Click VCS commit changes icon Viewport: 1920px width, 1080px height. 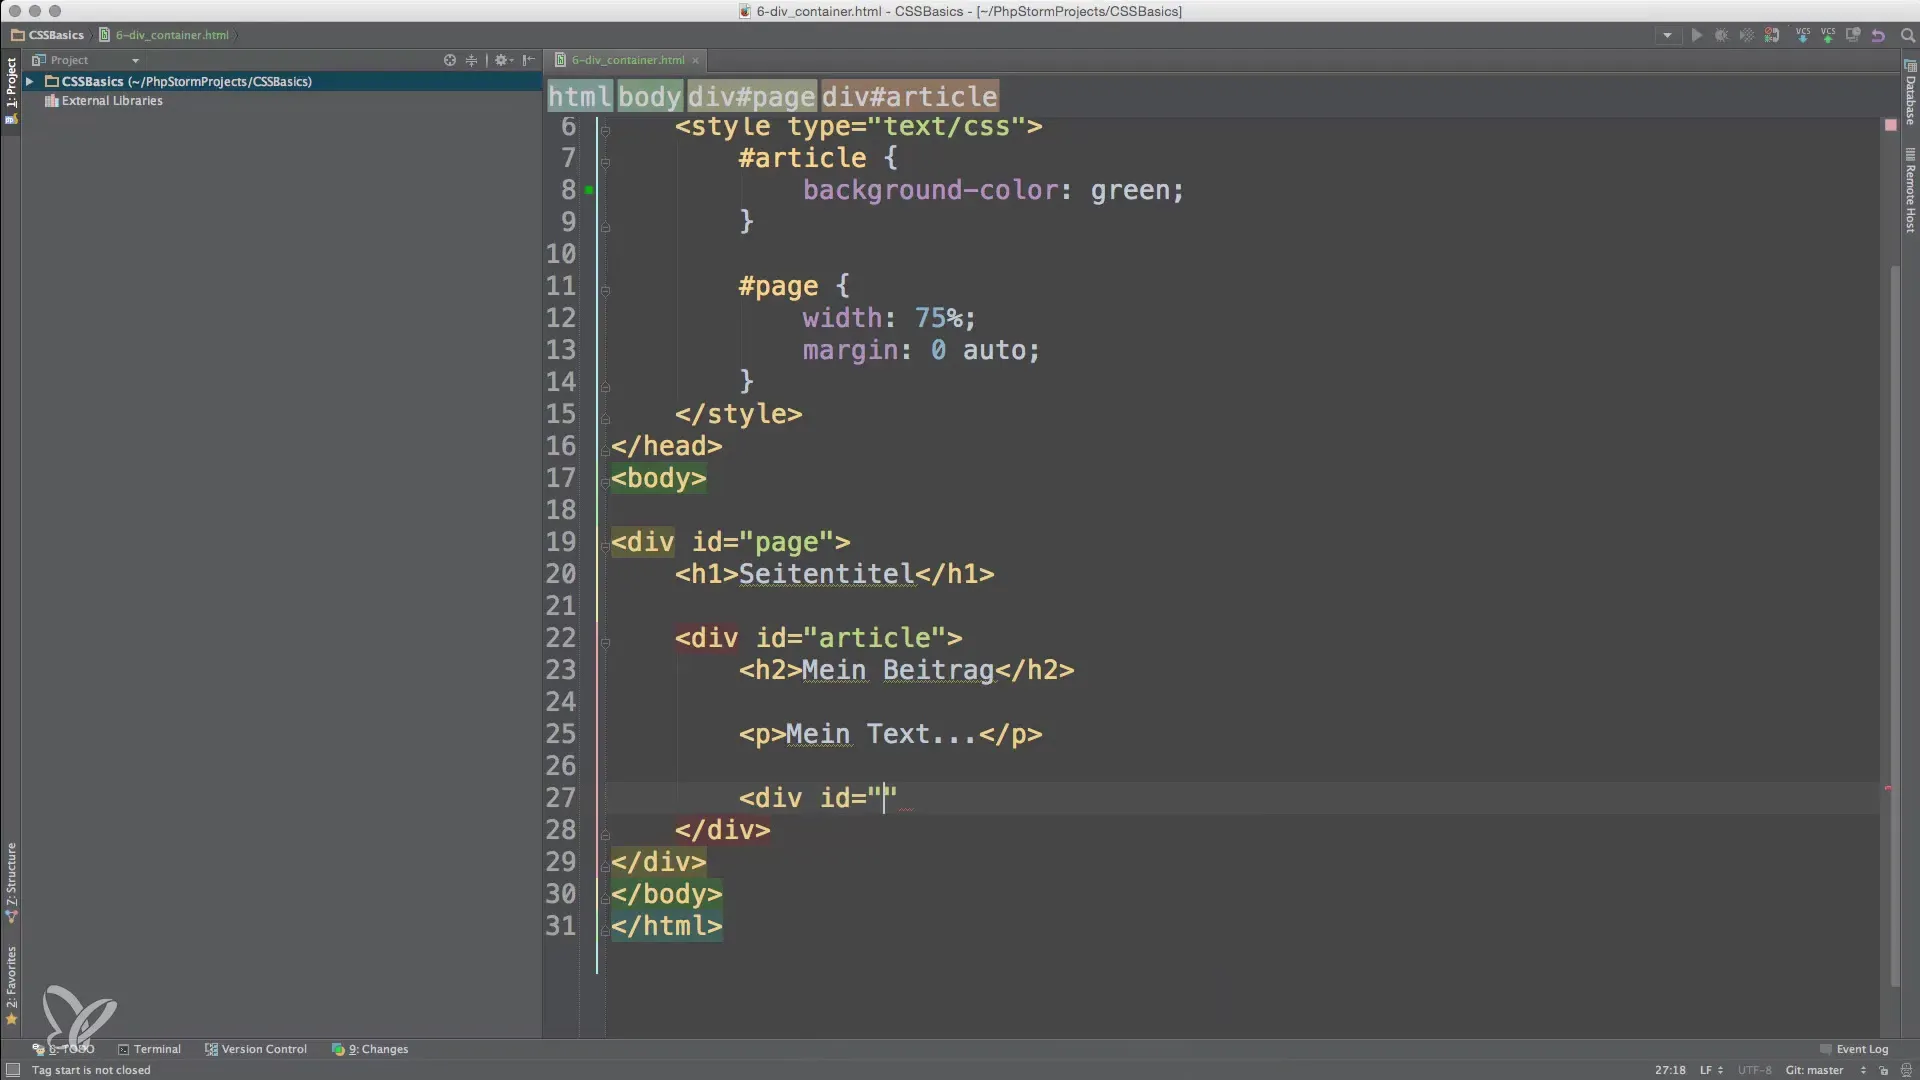pos(1828,35)
